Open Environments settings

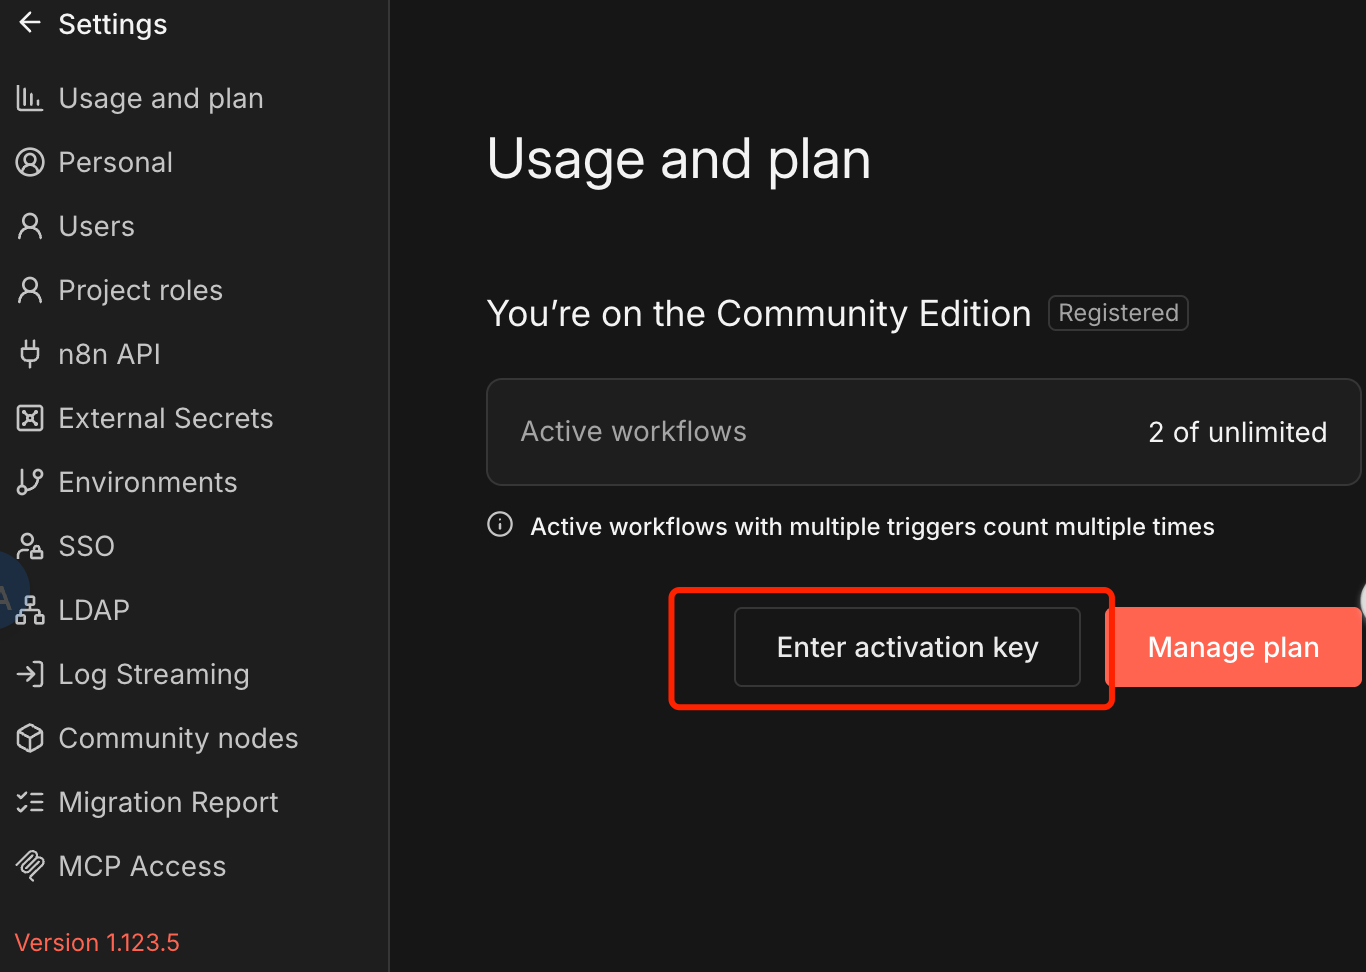coord(148,482)
